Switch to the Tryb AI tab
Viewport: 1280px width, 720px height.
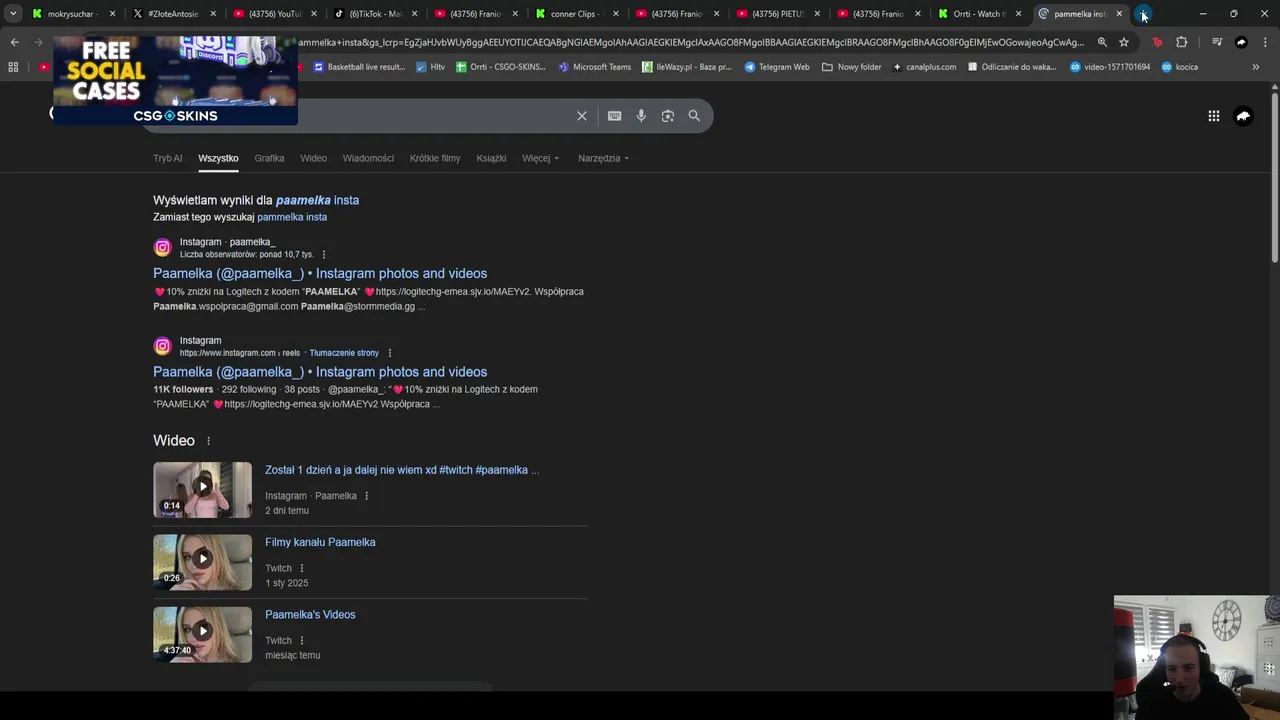[168, 158]
